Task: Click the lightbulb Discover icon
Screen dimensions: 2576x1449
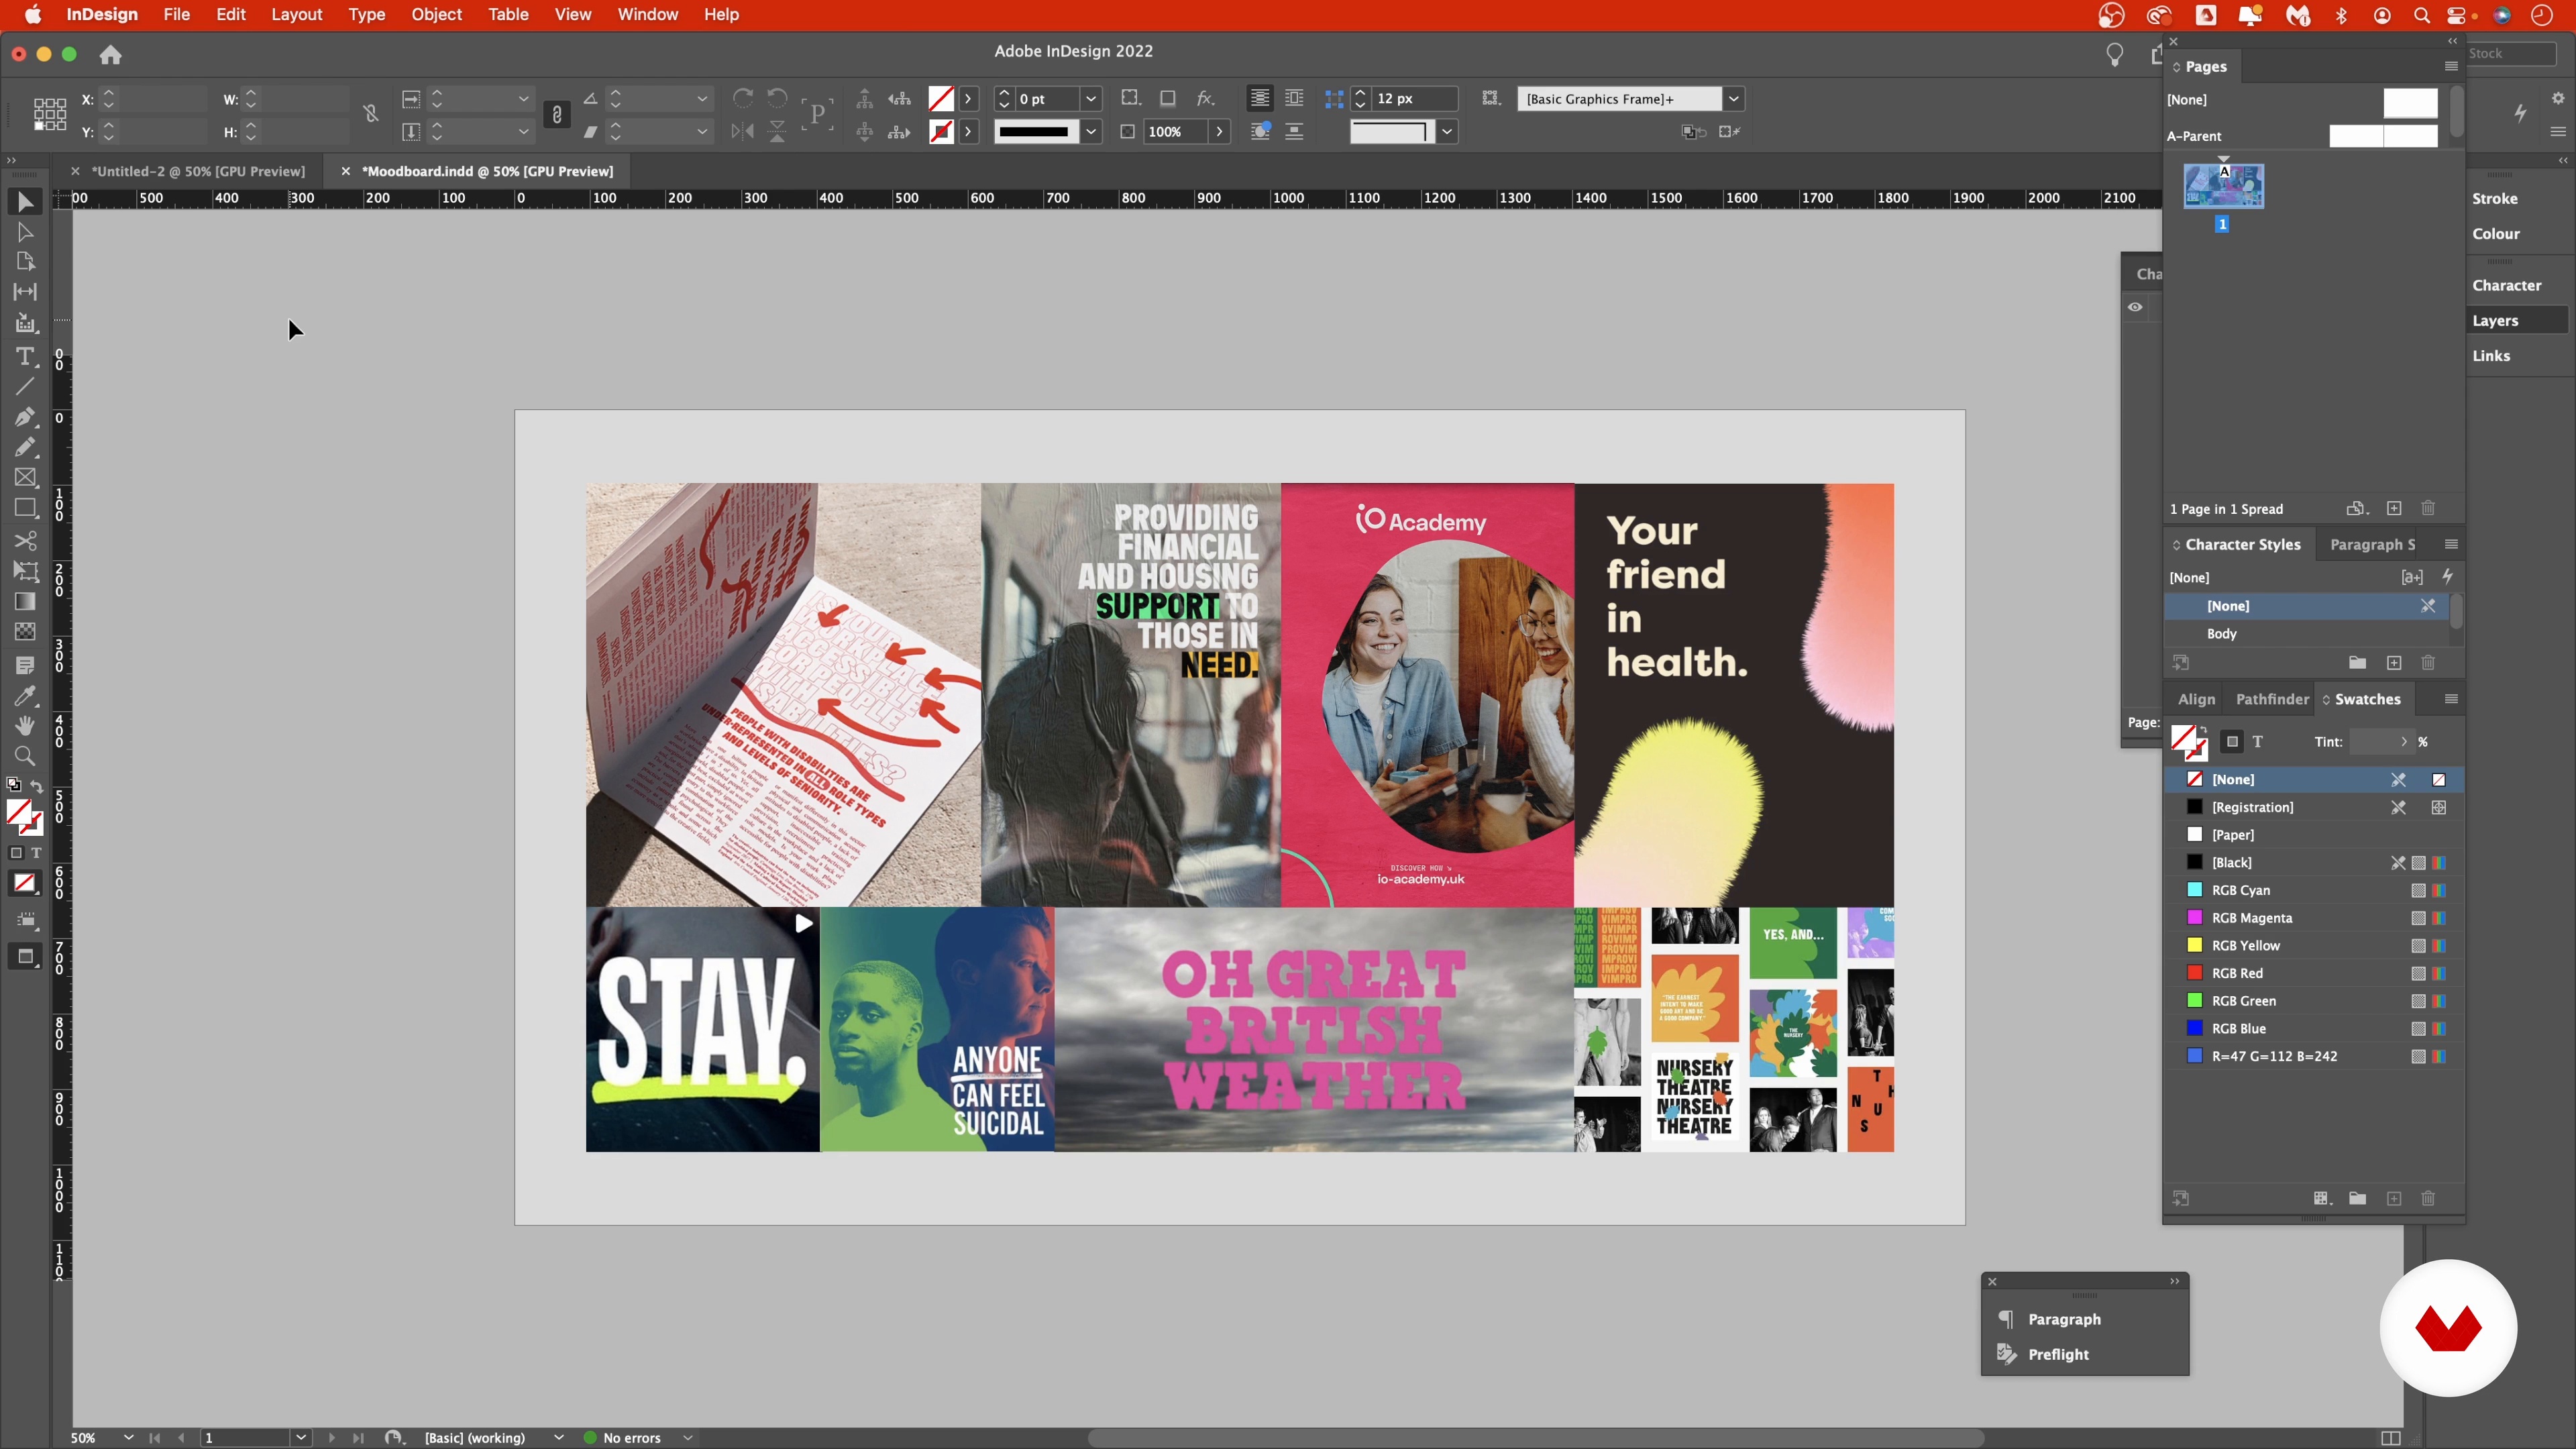Action: coord(2114,55)
